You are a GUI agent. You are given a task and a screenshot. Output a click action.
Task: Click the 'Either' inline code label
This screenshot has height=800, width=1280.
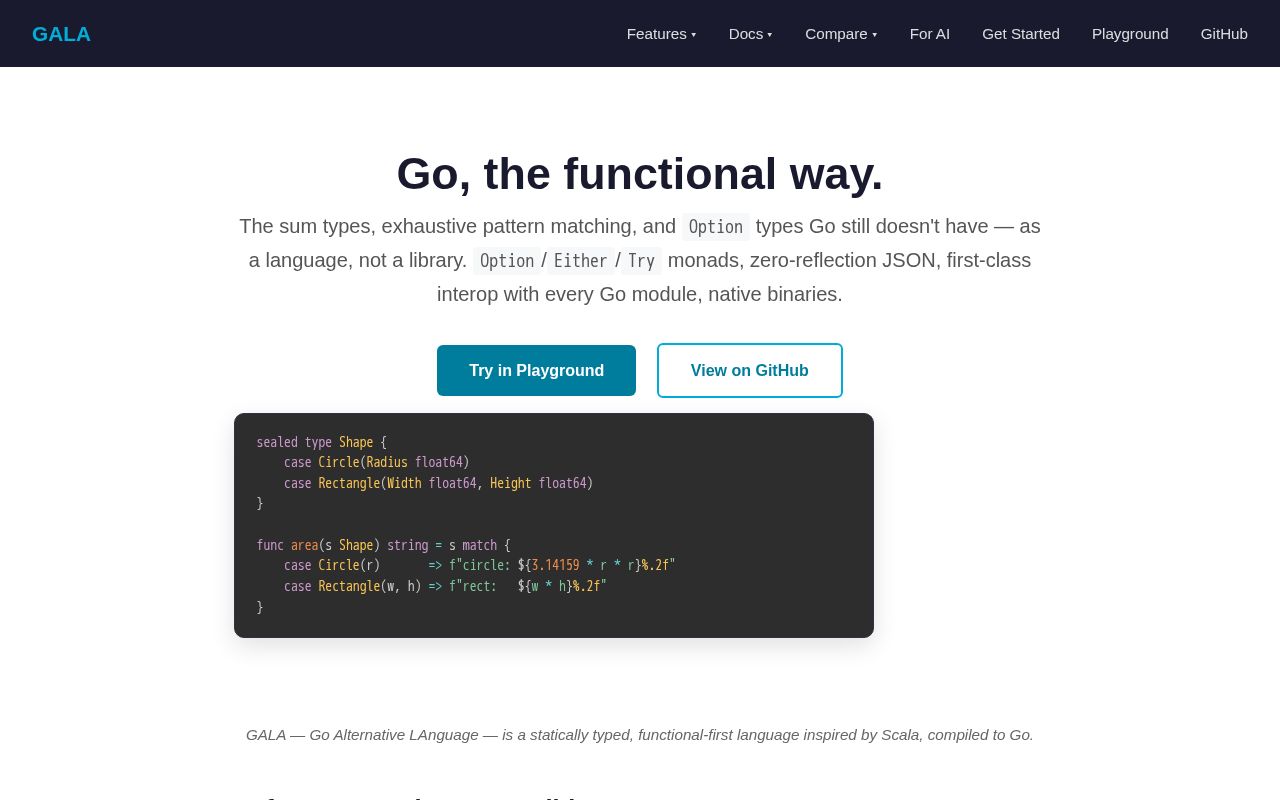pyautogui.click(x=580, y=261)
